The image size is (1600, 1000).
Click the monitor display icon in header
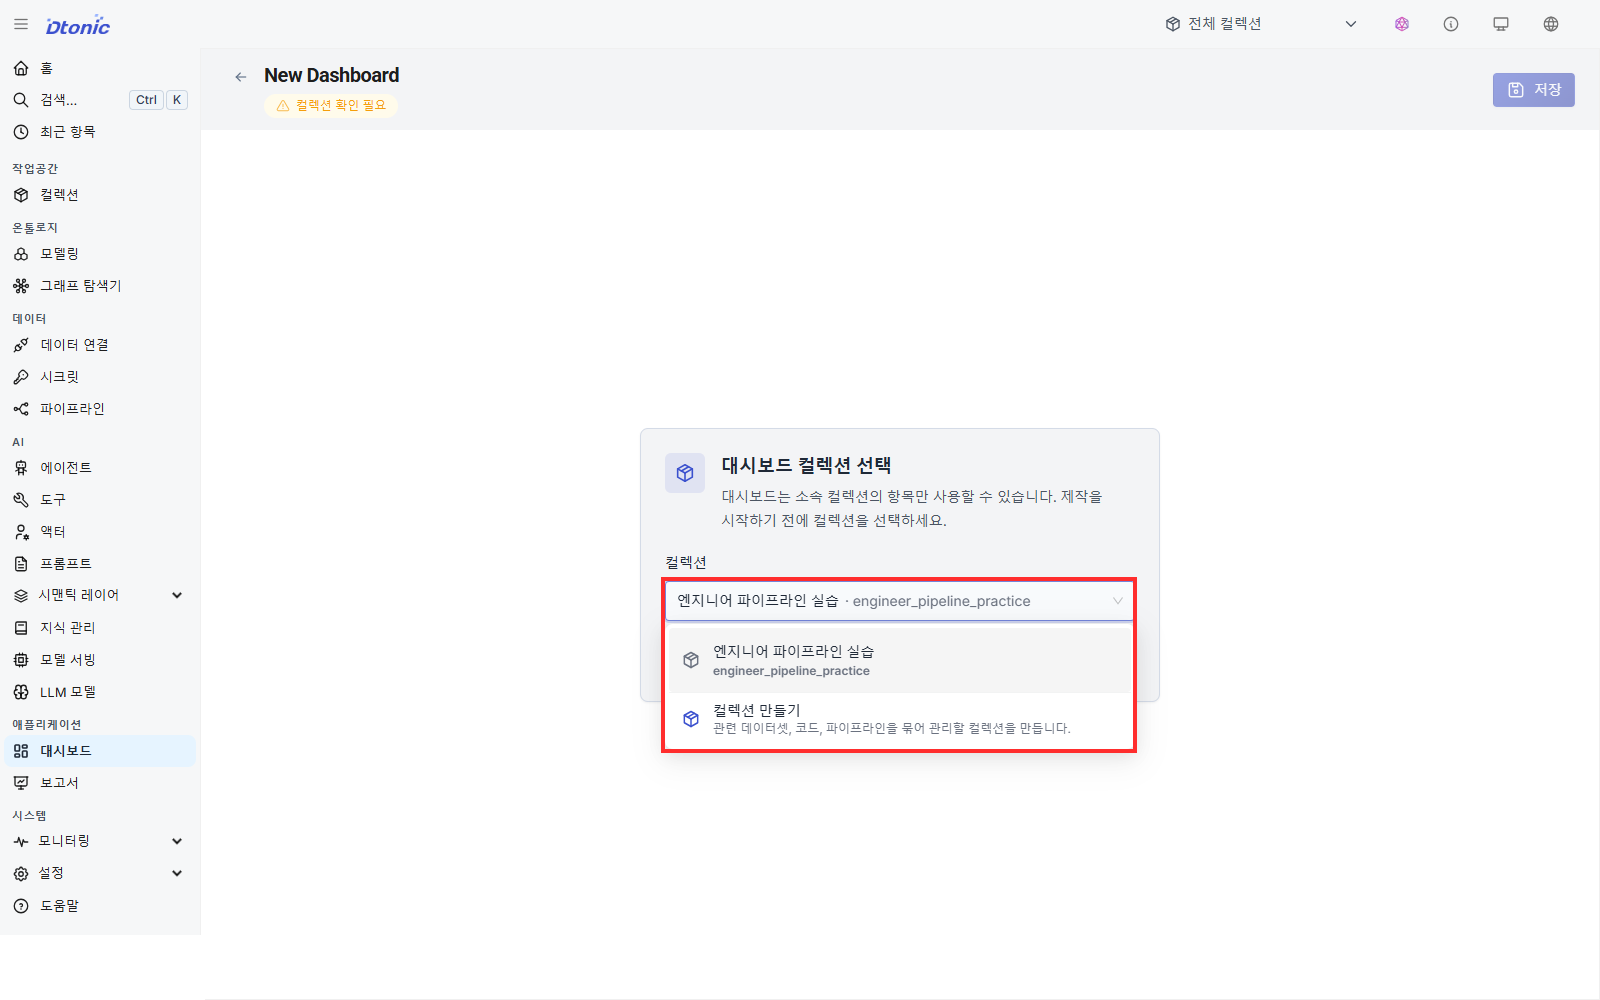(1501, 24)
